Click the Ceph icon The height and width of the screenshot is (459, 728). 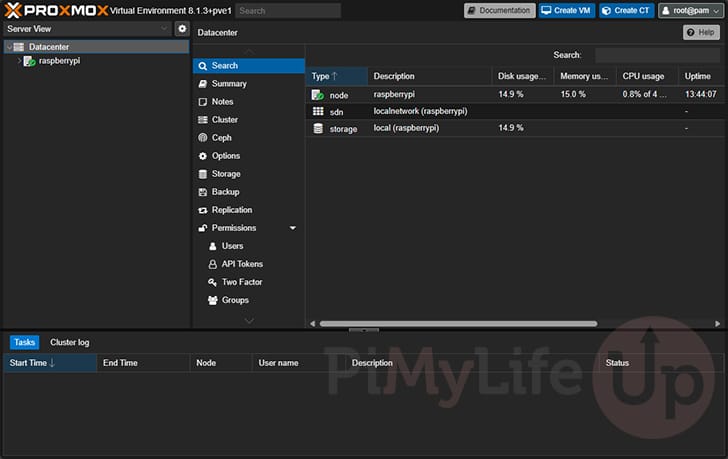[202, 138]
